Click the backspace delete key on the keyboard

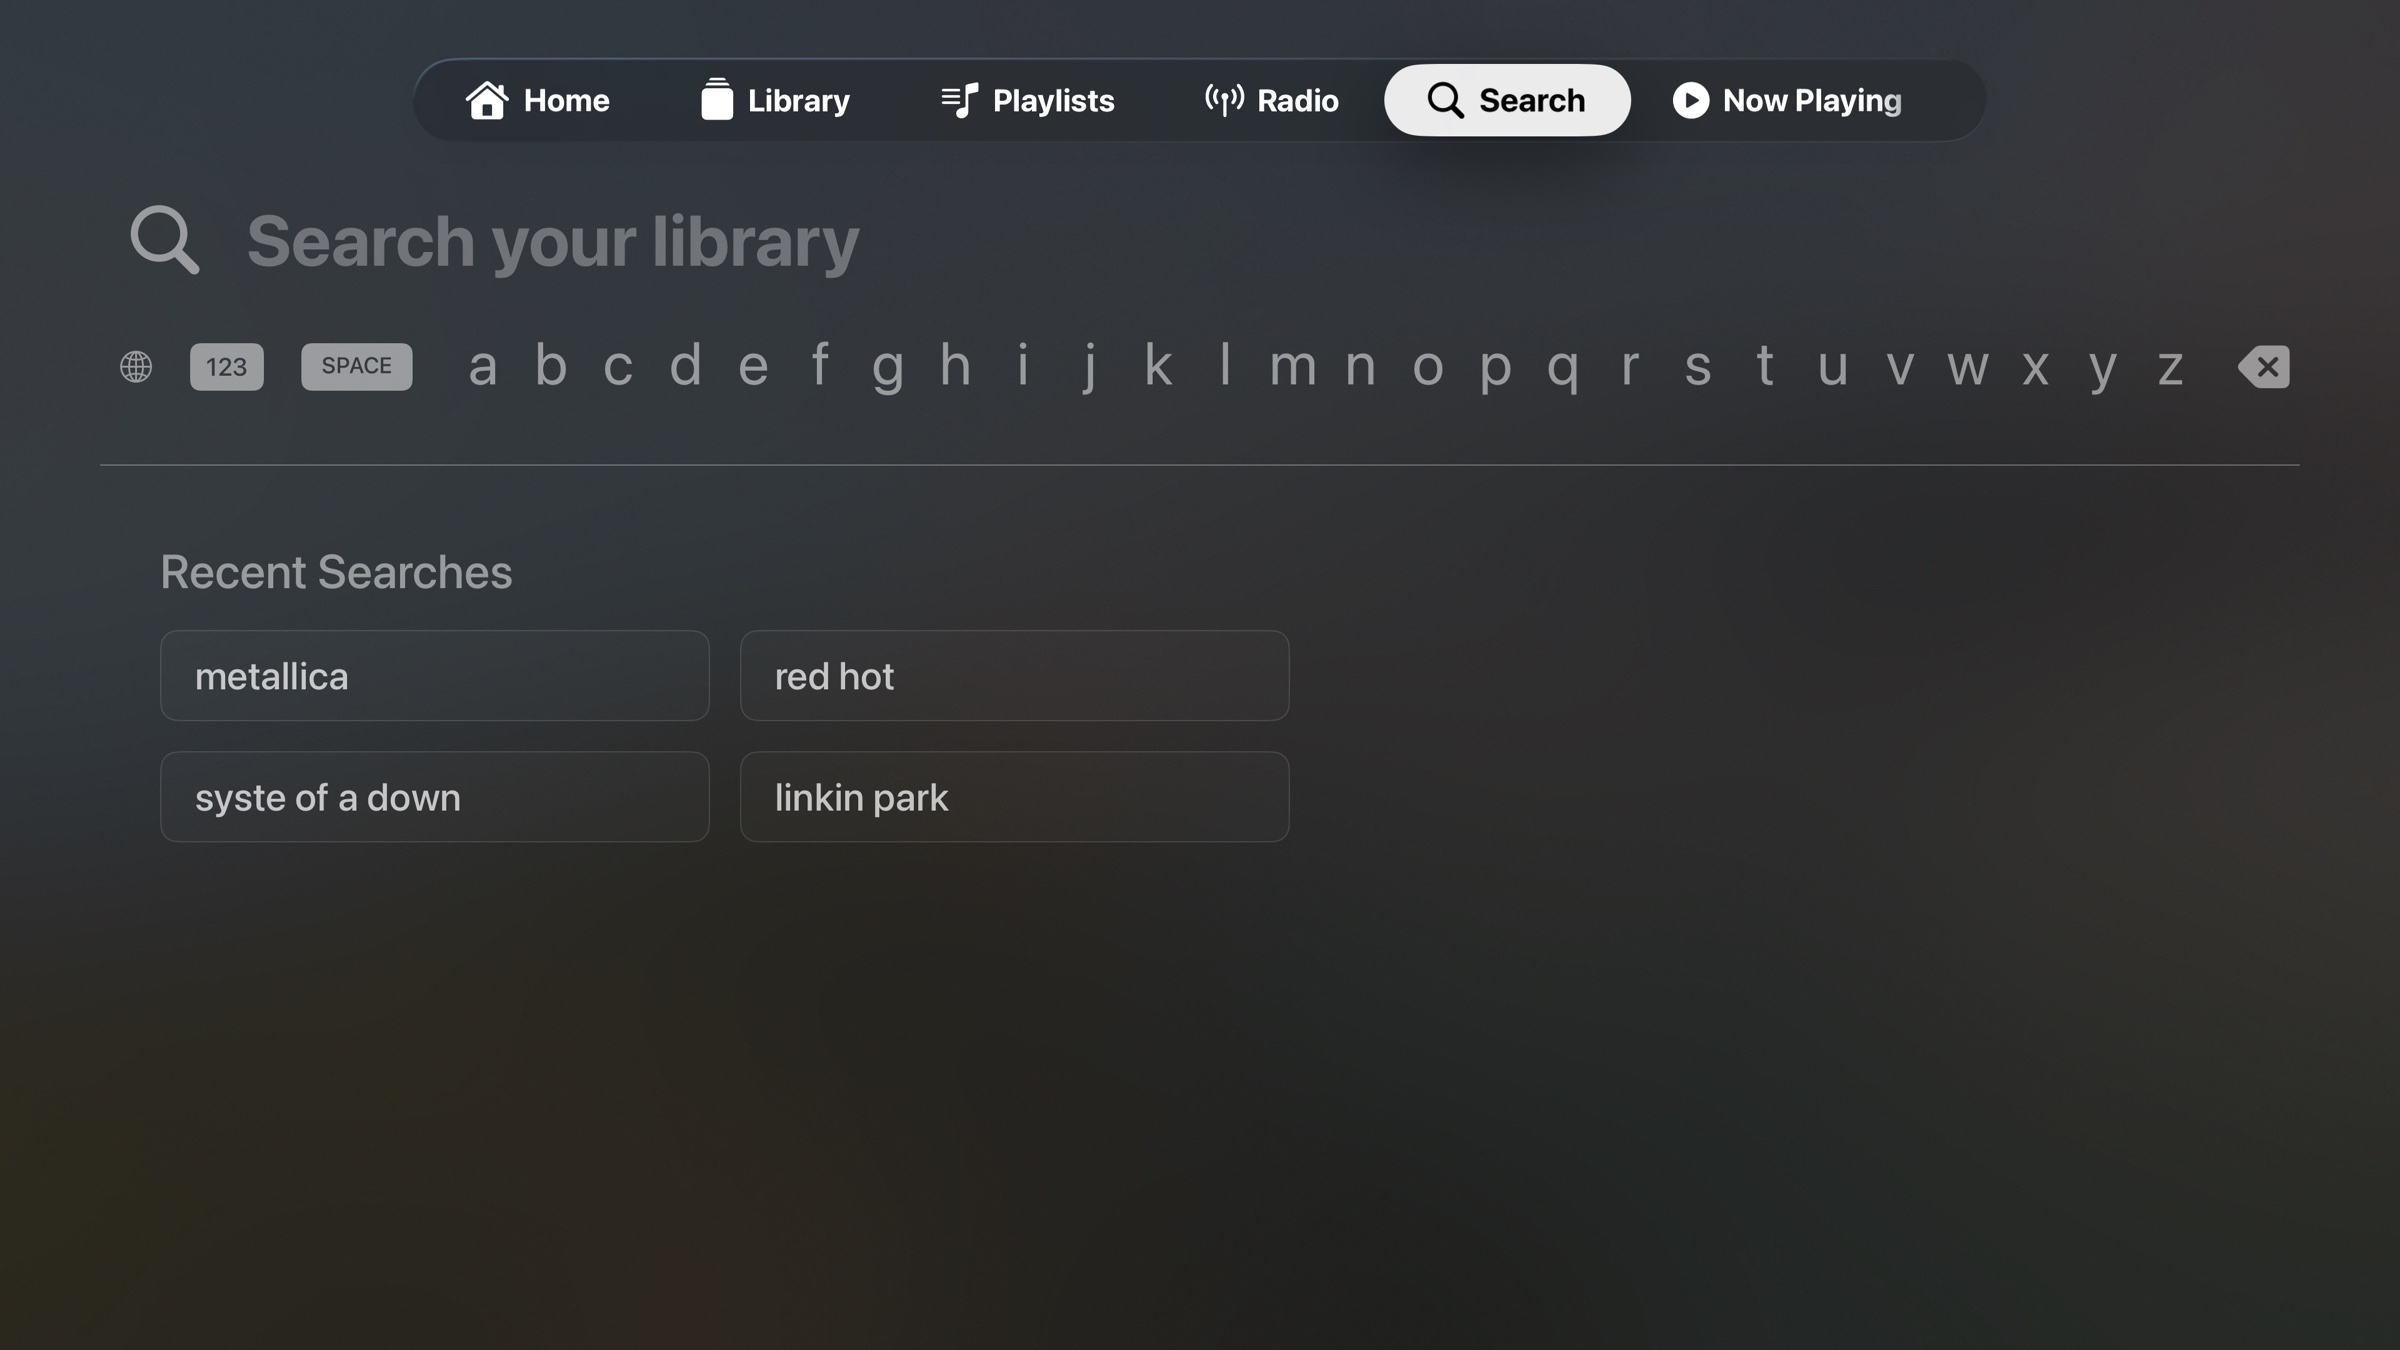[2264, 366]
